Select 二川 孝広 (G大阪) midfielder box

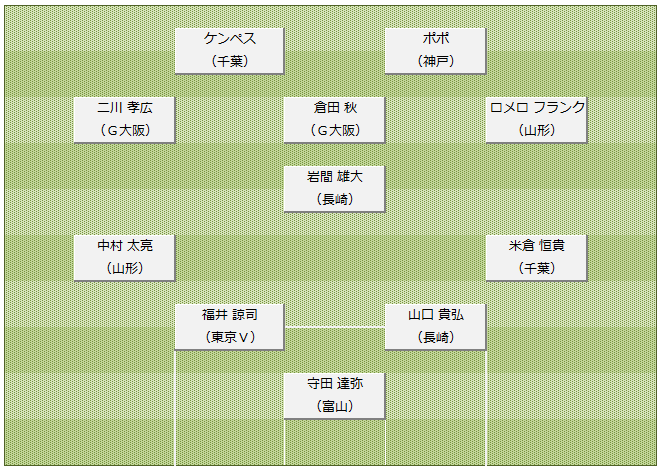124,120
